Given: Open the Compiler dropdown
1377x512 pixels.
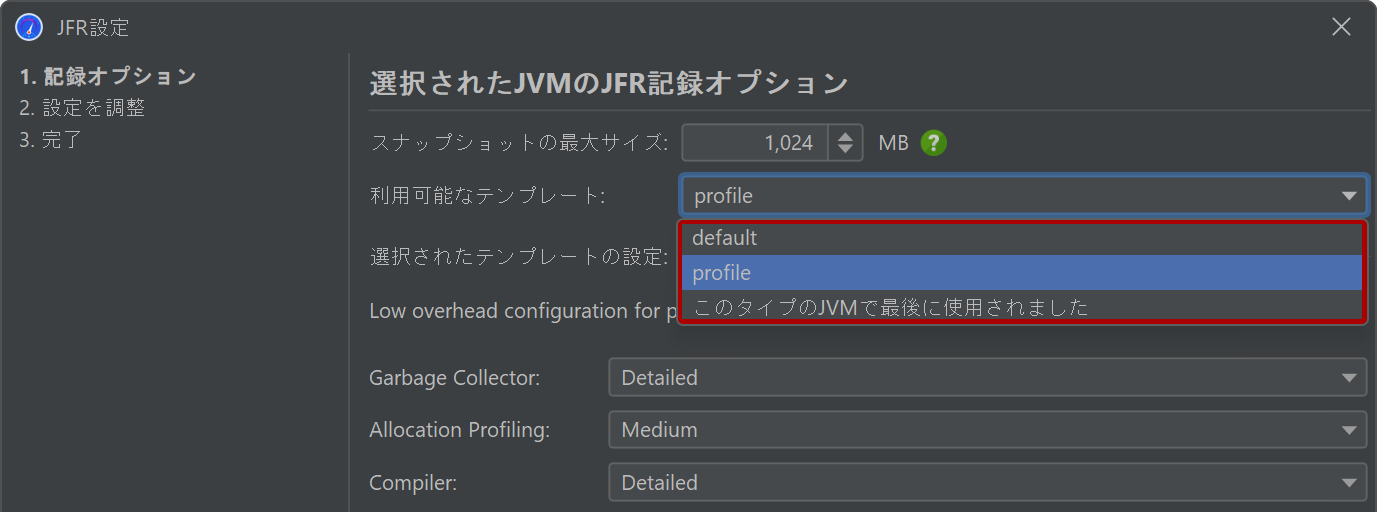Looking at the screenshot, I should click(x=988, y=482).
